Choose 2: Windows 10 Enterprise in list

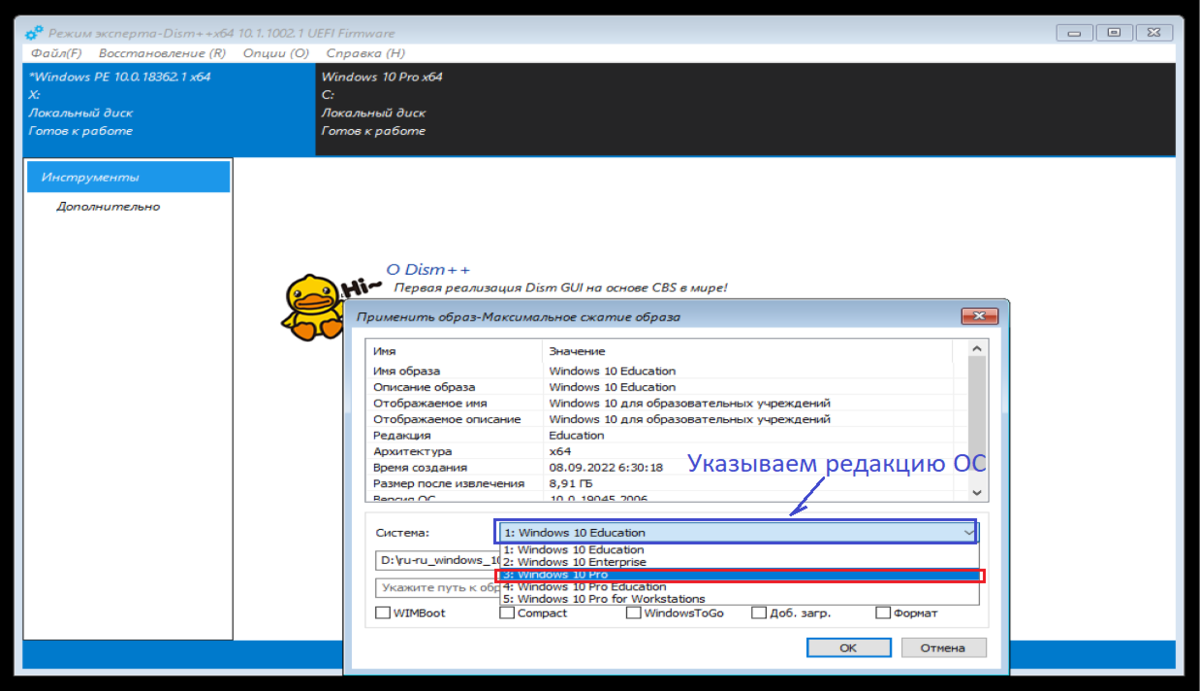point(739,562)
